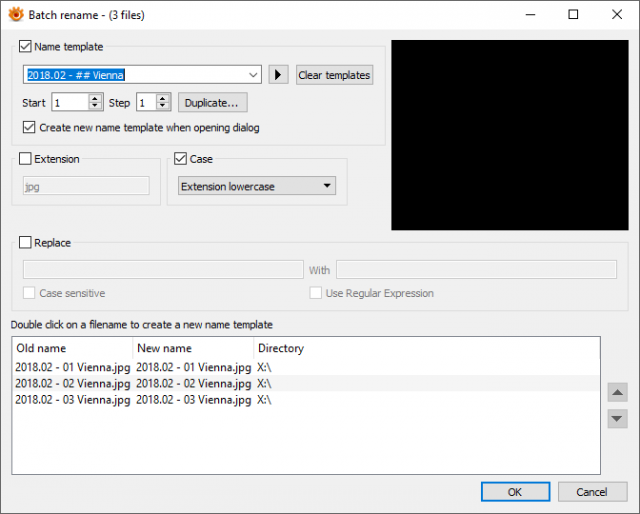Click the XnView app icon in title bar
This screenshot has width=640, height=514.
pos(16,15)
